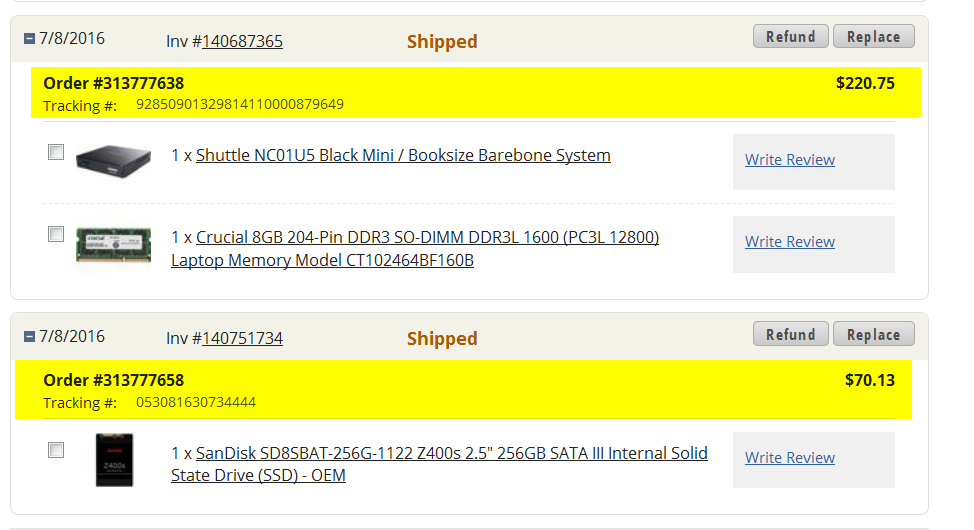Viewport: 974px width, 530px height.
Task: Open the SanDisk SSD product thumbnail
Action: point(114,460)
